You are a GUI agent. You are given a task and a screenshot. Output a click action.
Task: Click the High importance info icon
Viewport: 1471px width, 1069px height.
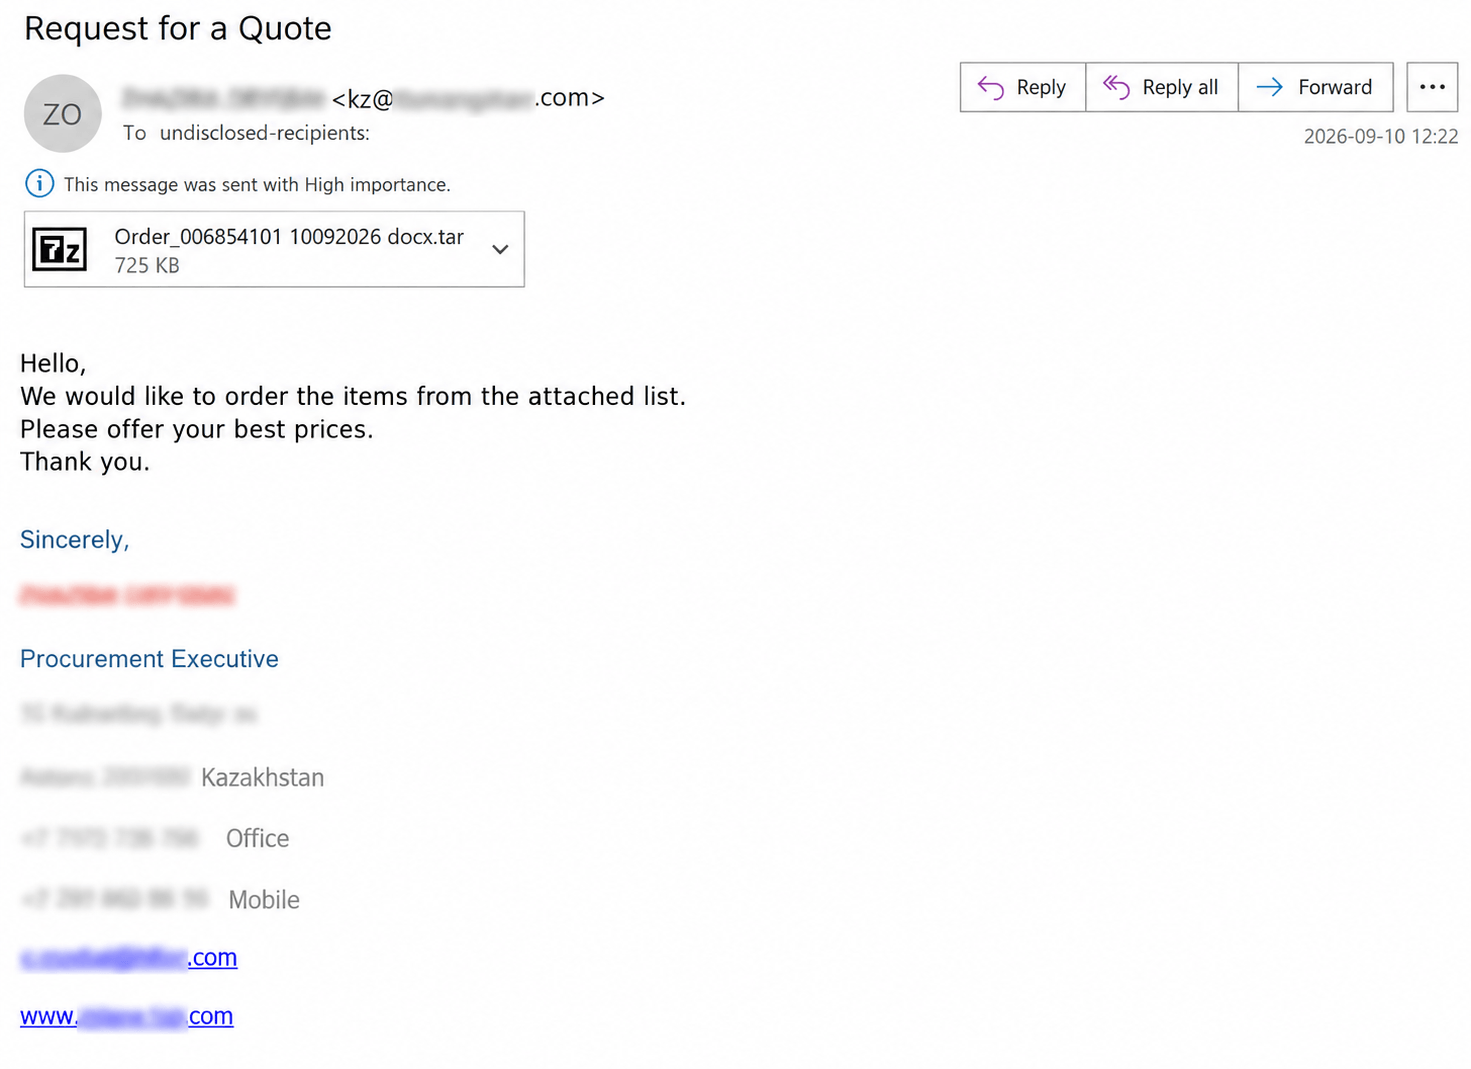(39, 184)
